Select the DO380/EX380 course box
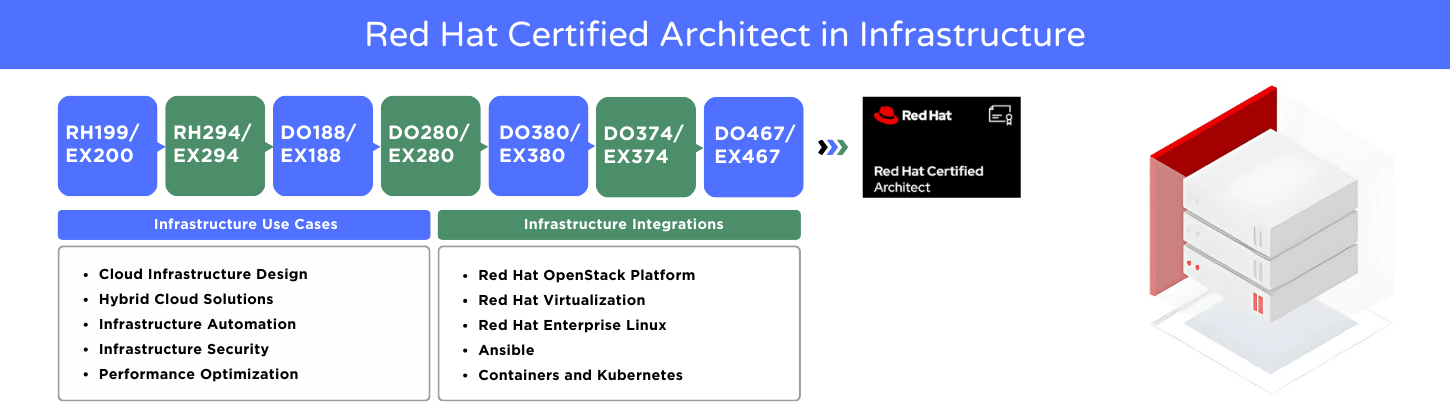 tap(538, 146)
